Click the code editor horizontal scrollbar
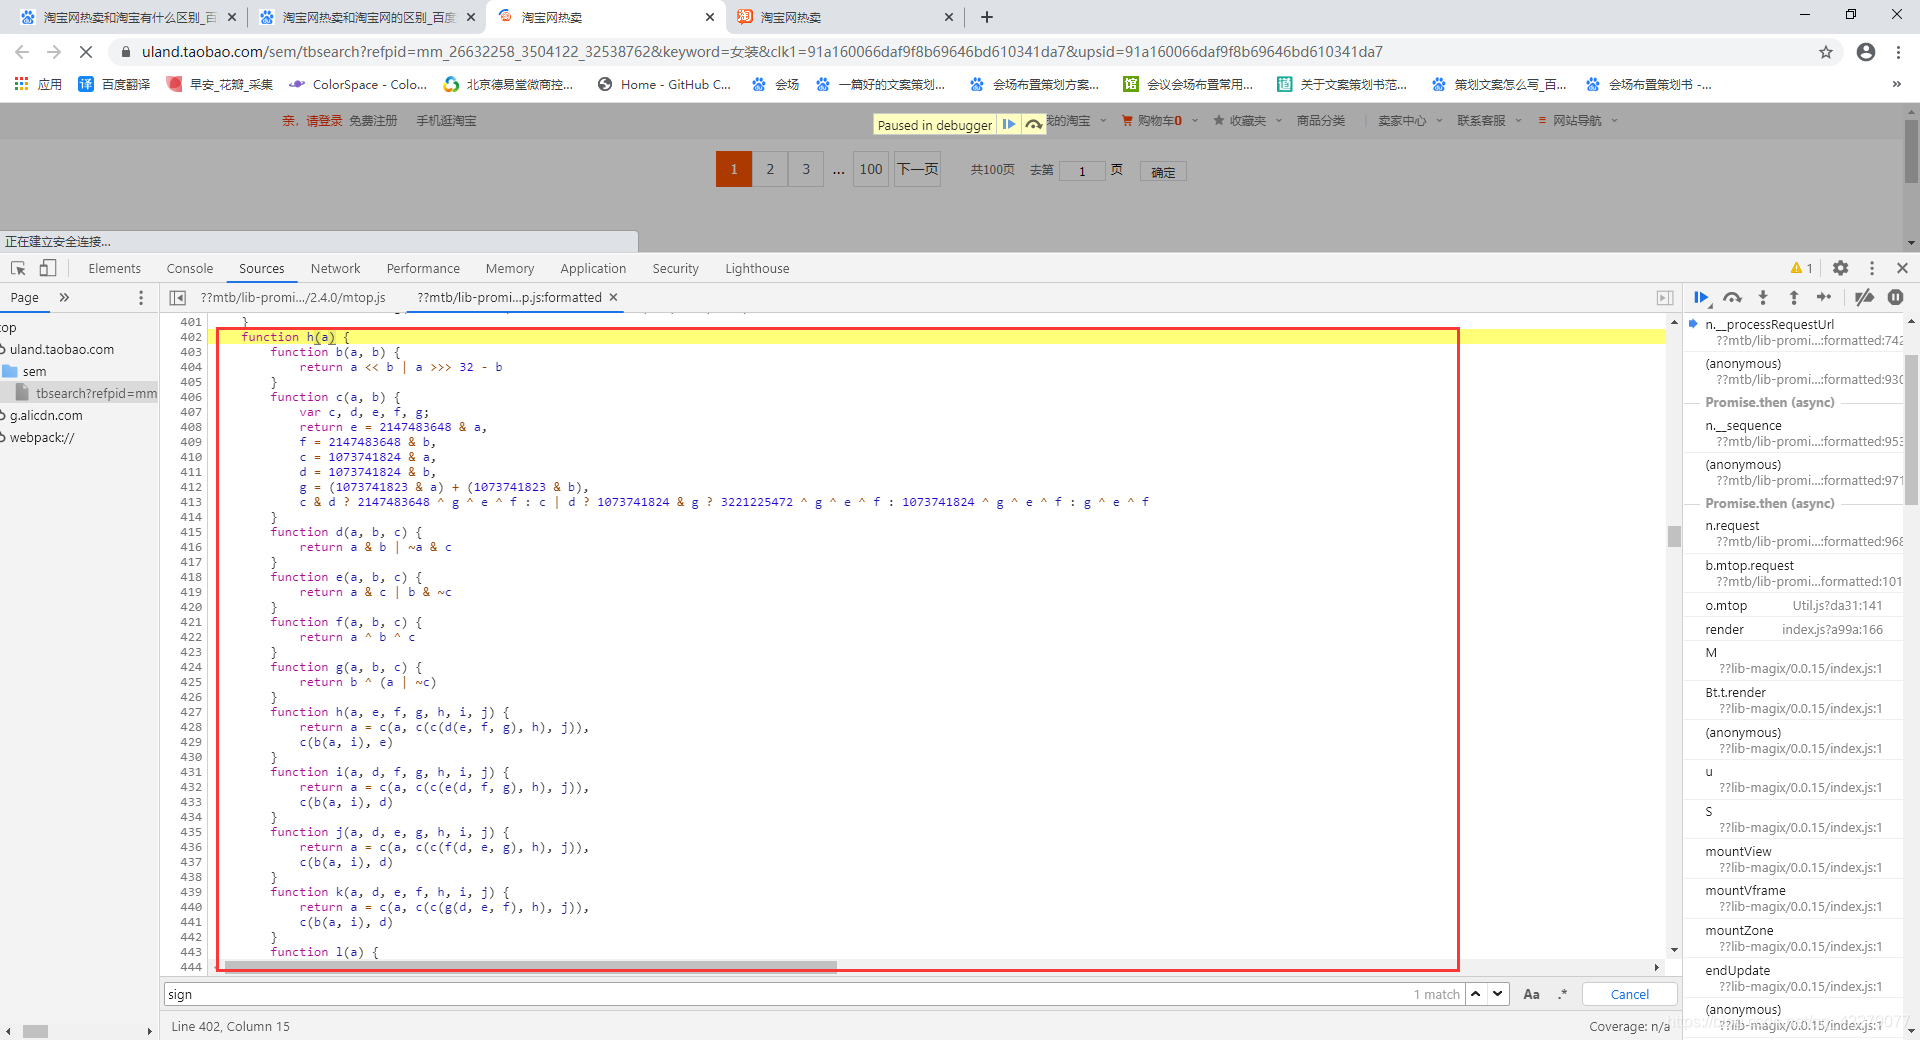Screen dimensions: 1920x1040 [x=530, y=967]
